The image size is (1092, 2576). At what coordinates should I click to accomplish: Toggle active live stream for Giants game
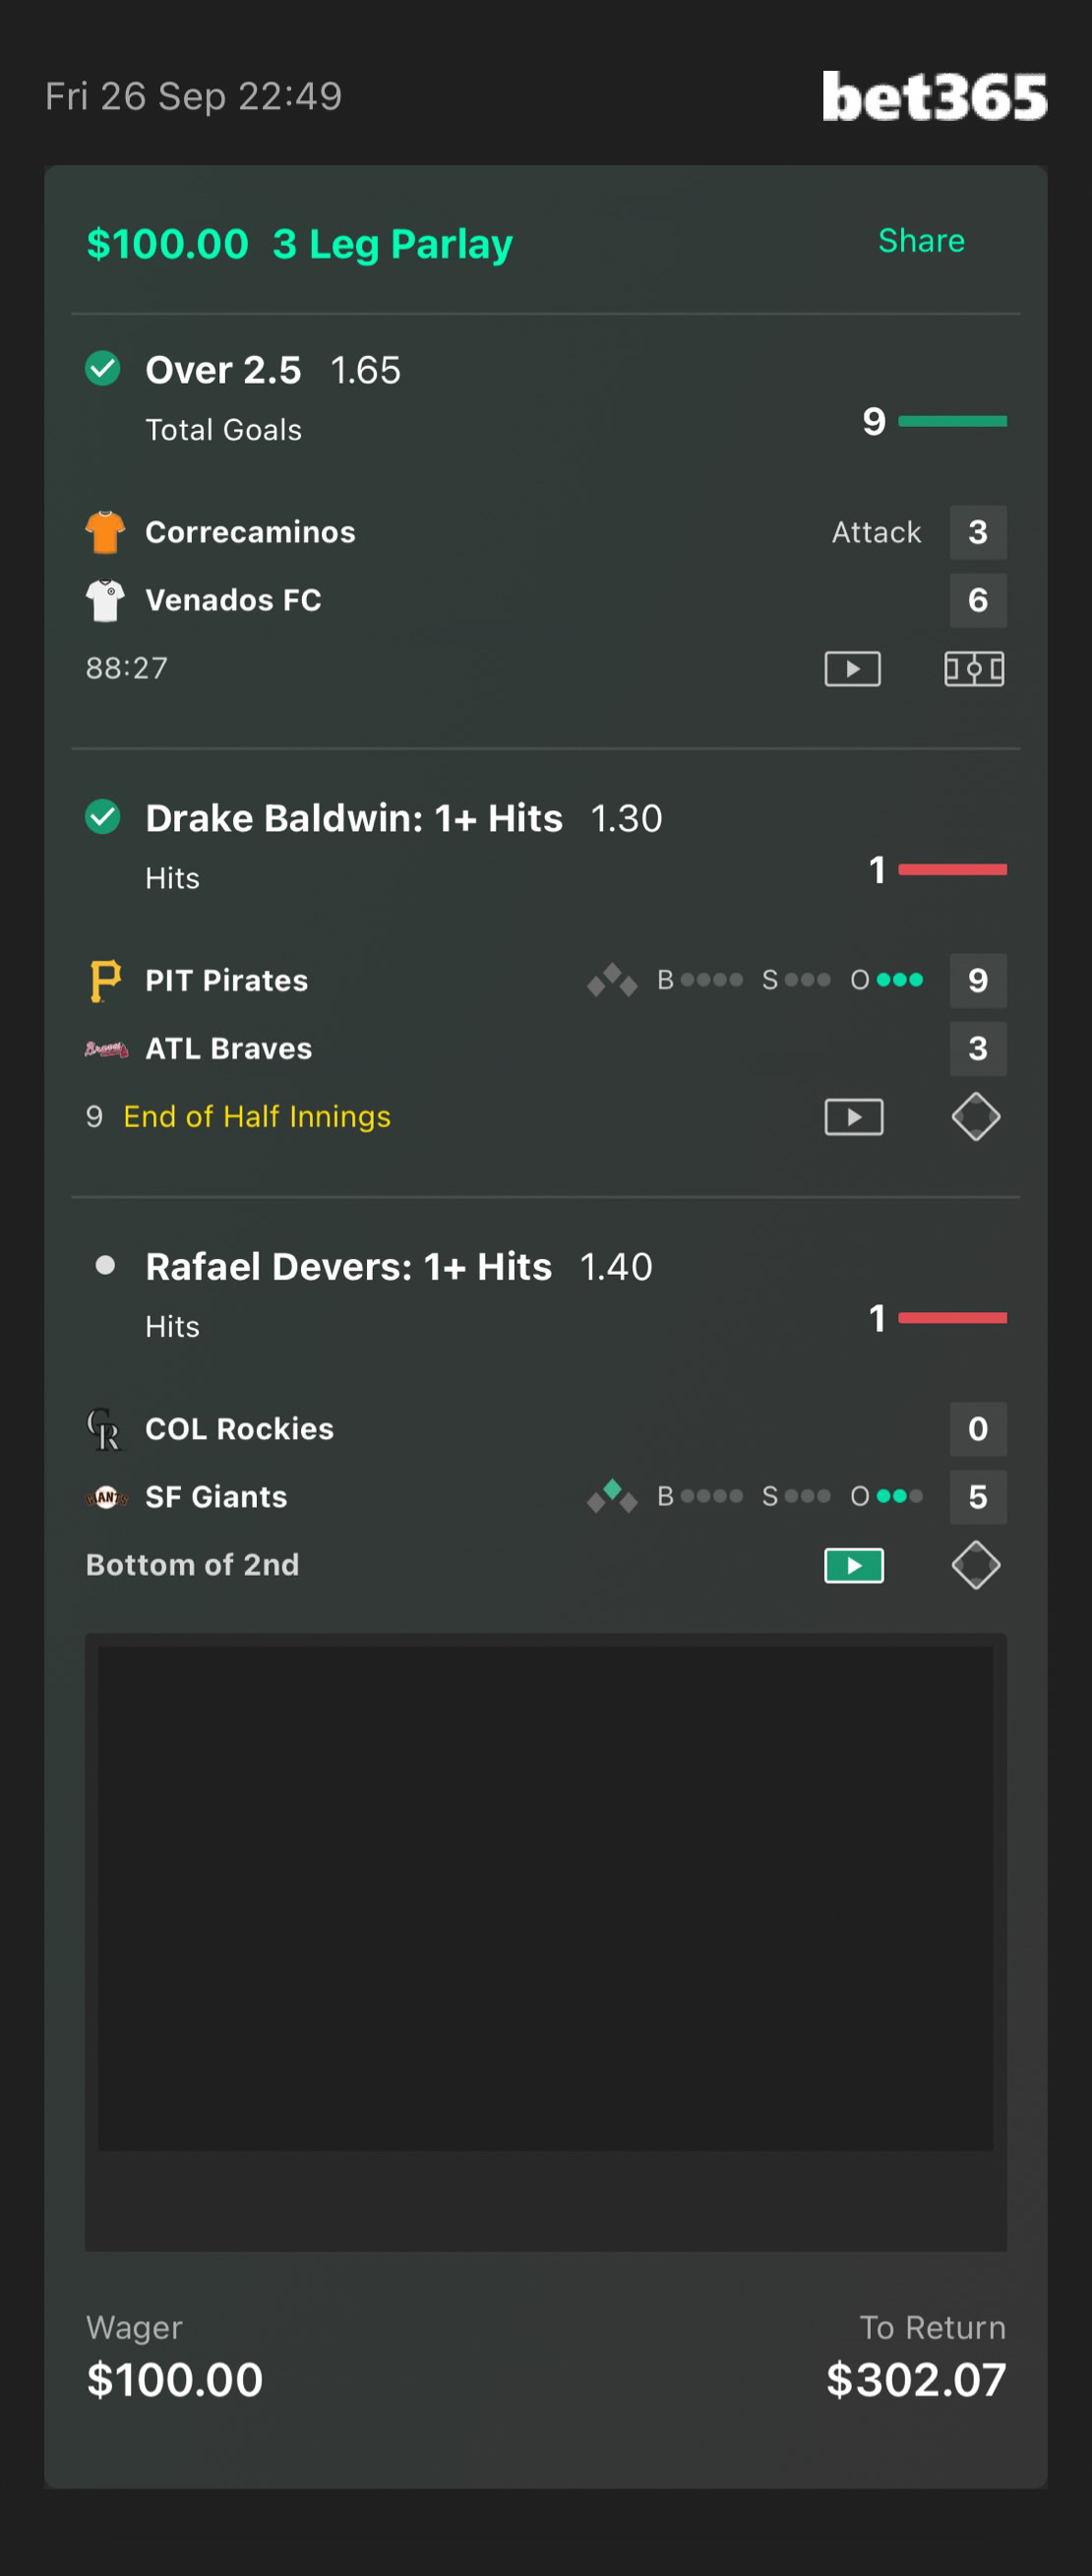[x=853, y=1565]
